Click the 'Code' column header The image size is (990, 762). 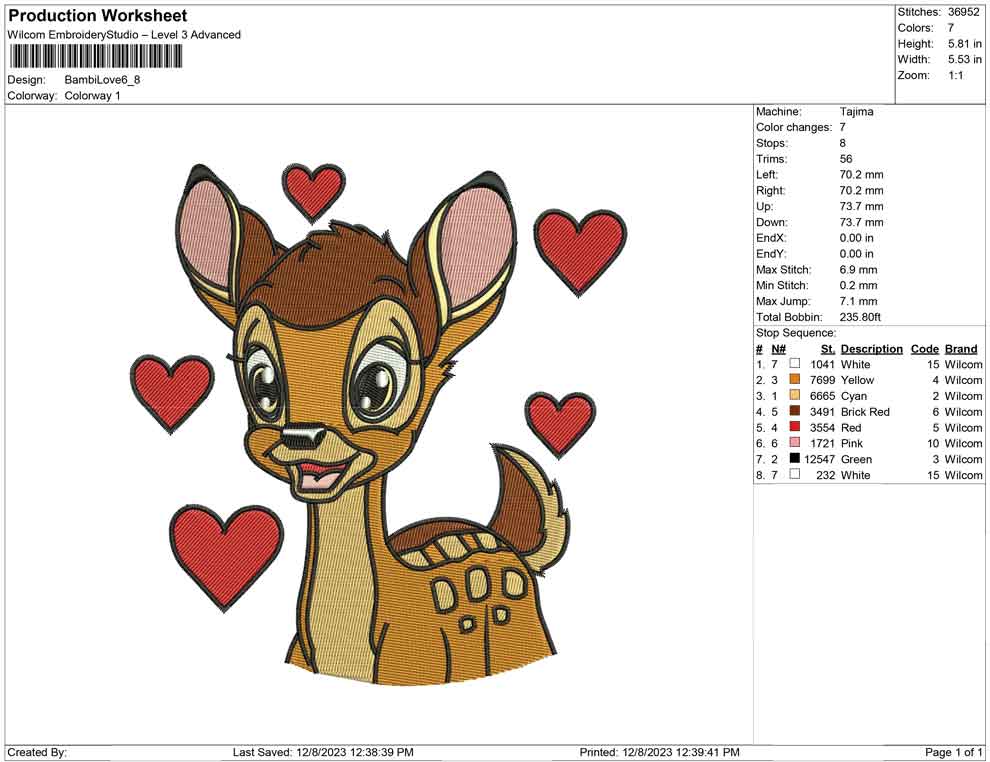point(925,349)
